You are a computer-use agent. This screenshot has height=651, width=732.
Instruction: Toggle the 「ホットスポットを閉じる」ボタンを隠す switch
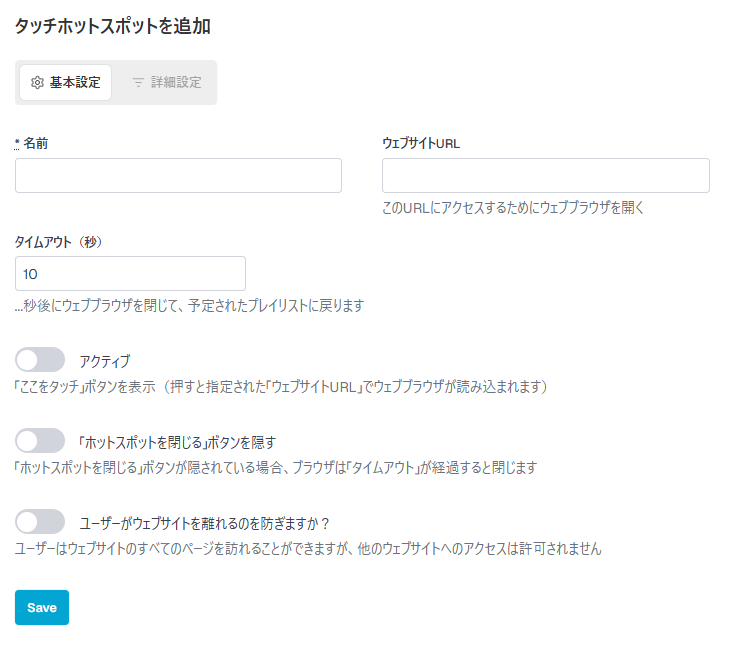point(40,441)
